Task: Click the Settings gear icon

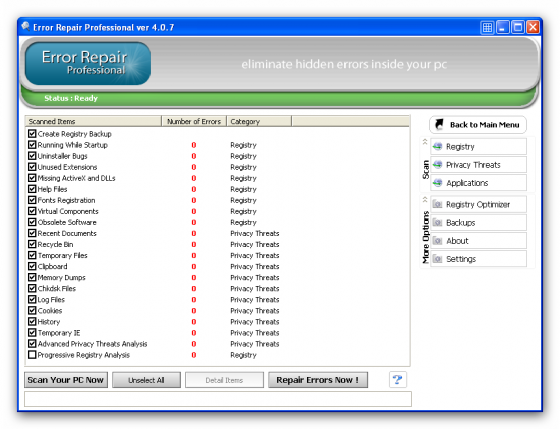Action: point(438,259)
